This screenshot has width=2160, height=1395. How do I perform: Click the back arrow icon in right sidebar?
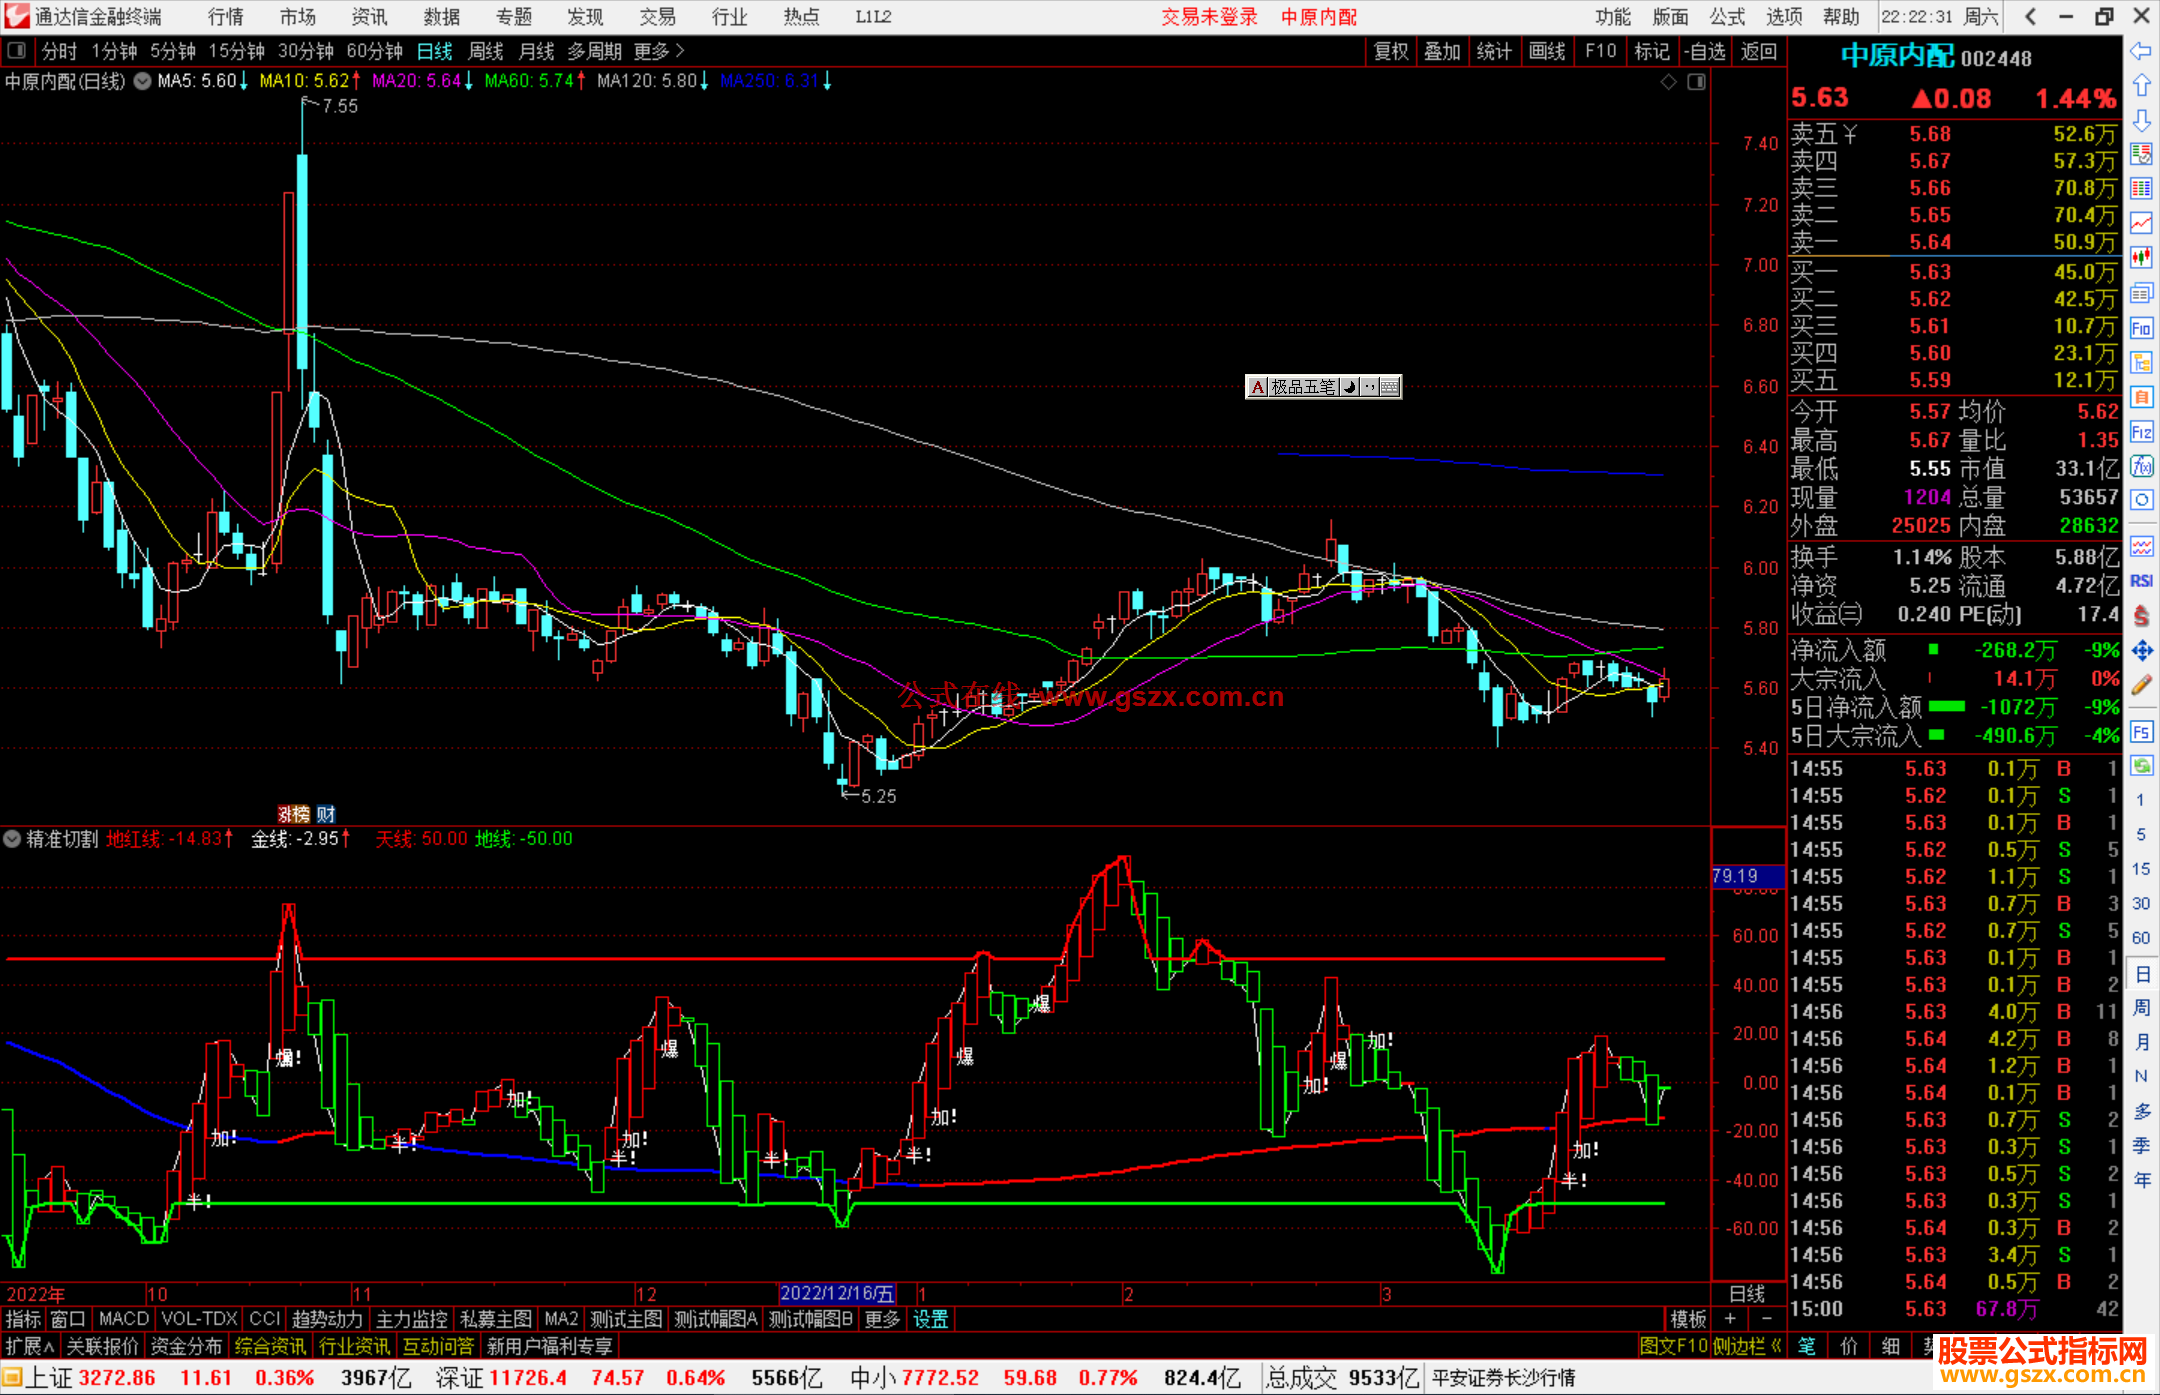(2141, 50)
